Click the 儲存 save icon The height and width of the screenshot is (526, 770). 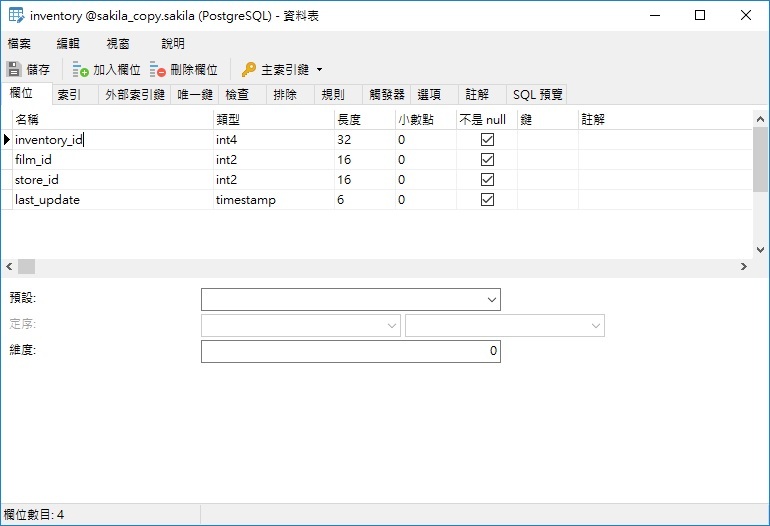click(14, 69)
